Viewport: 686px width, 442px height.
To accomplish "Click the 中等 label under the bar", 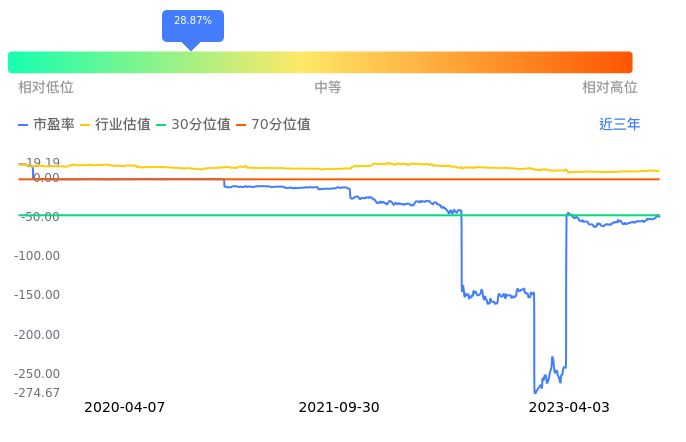I will pyautogui.click(x=328, y=88).
